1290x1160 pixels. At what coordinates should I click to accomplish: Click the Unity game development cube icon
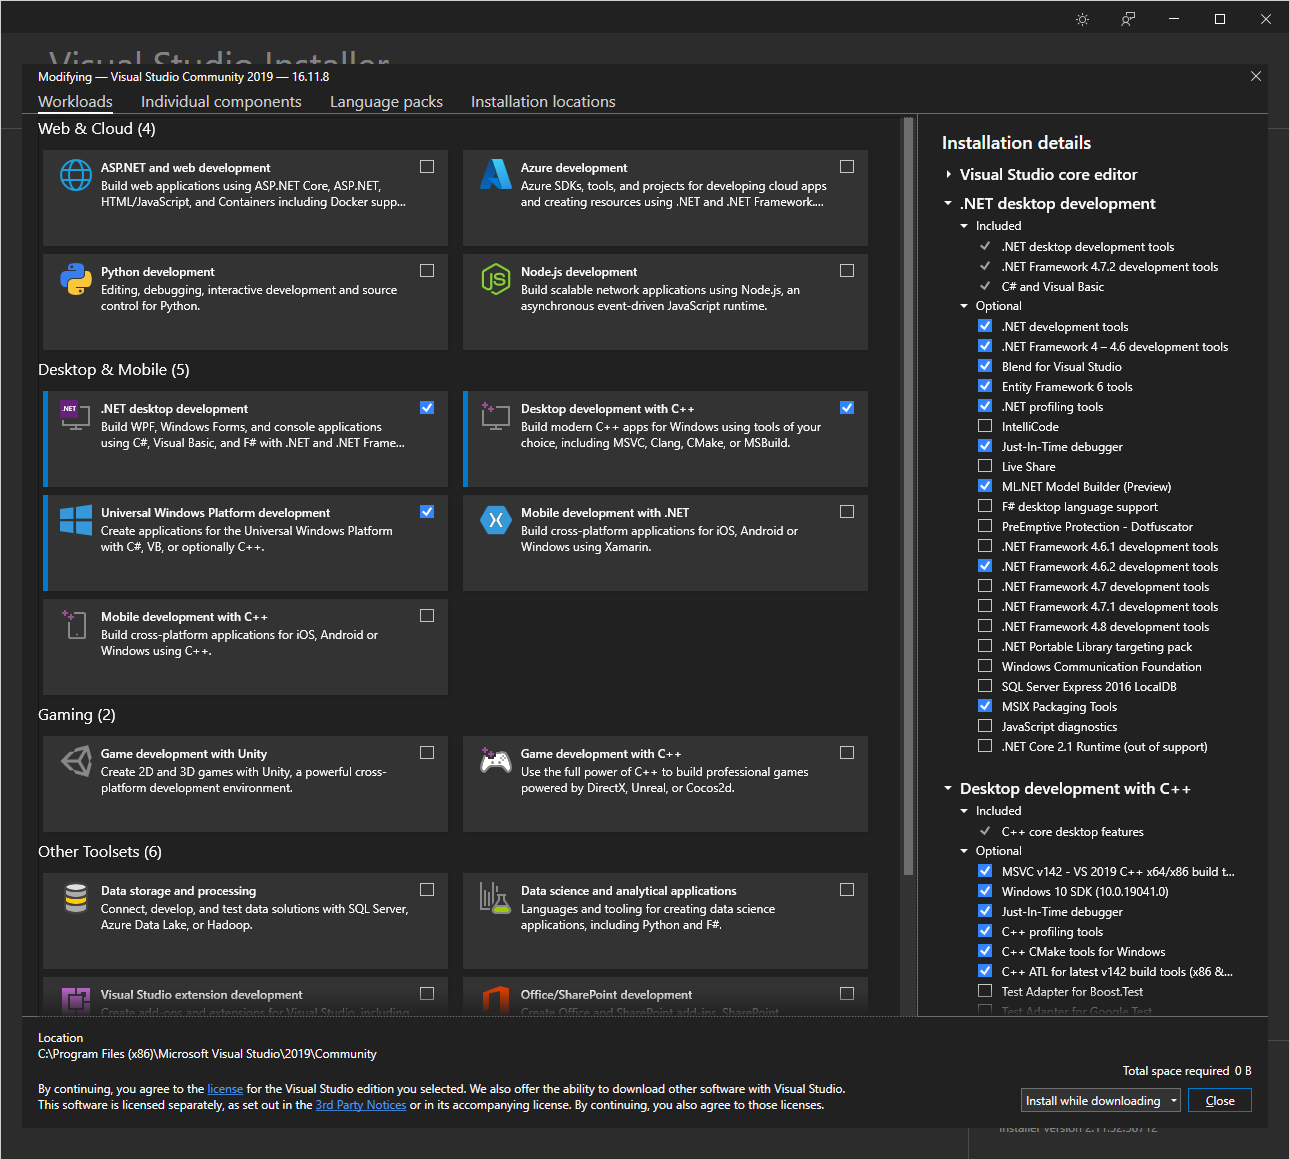click(76, 761)
